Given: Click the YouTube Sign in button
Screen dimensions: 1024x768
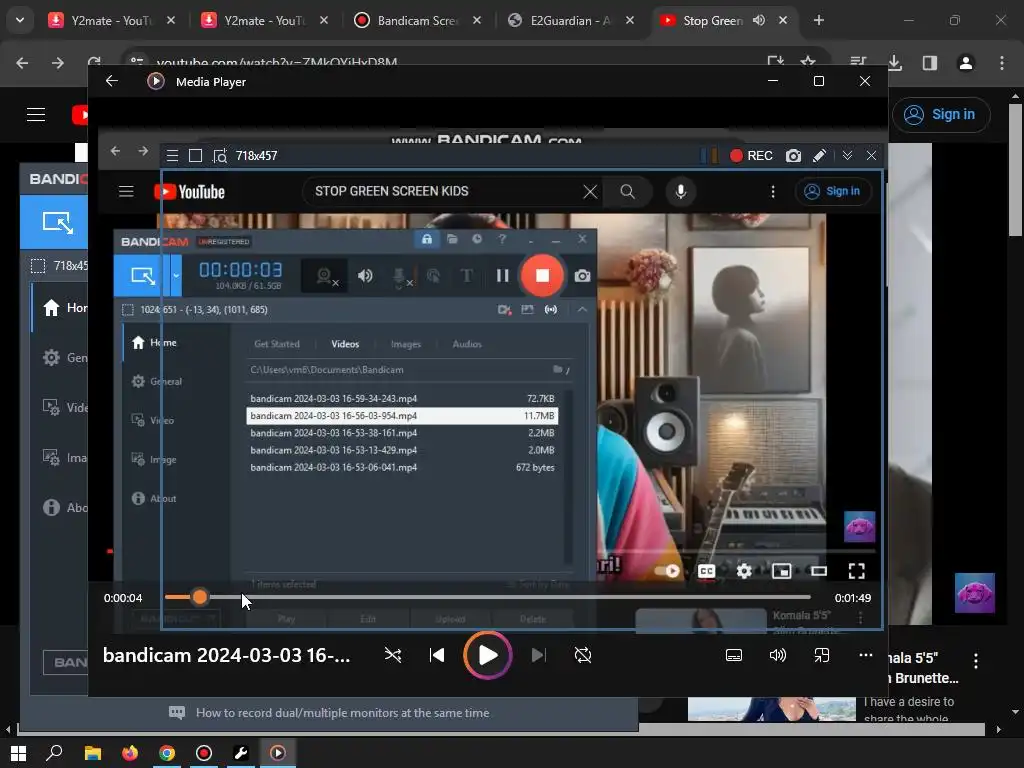Looking at the screenshot, I should click(x=941, y=114).
